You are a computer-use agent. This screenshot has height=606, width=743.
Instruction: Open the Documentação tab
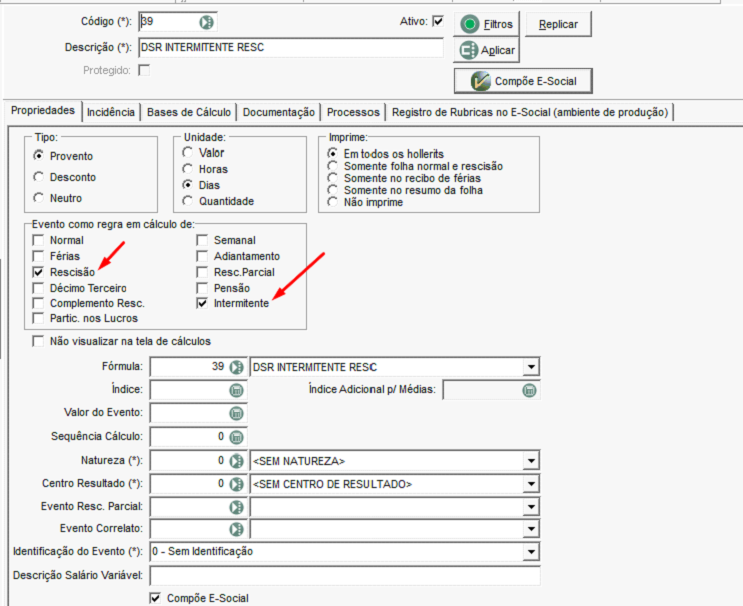click(279, 112)
